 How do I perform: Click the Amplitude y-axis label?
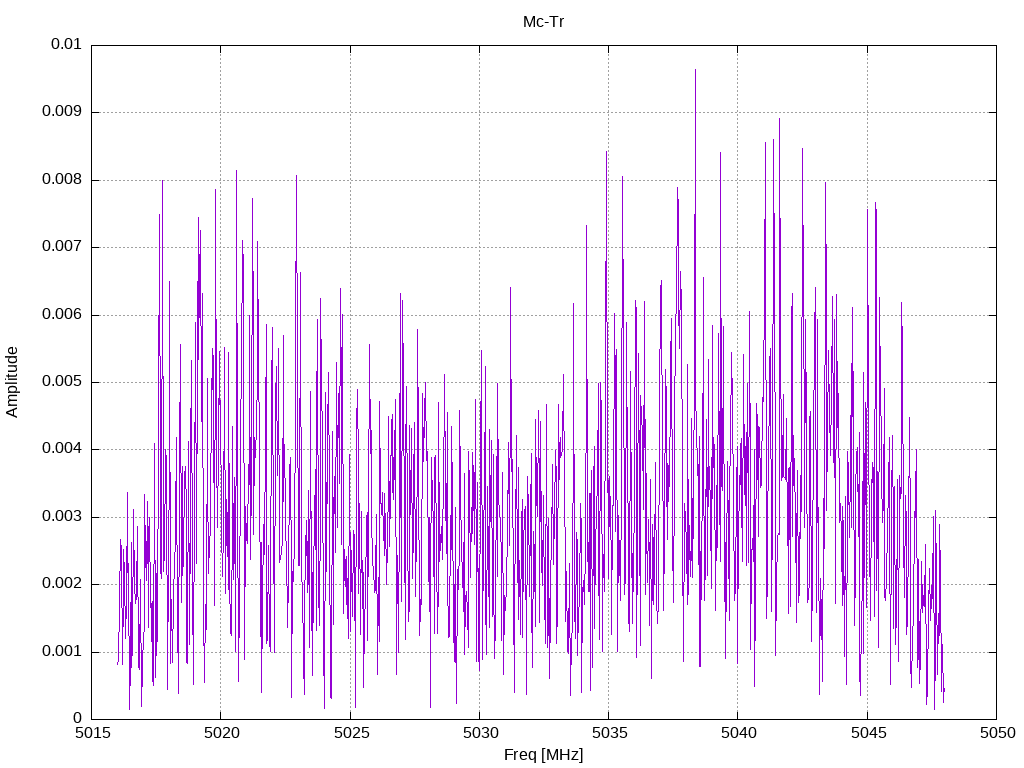click(12, 382)
